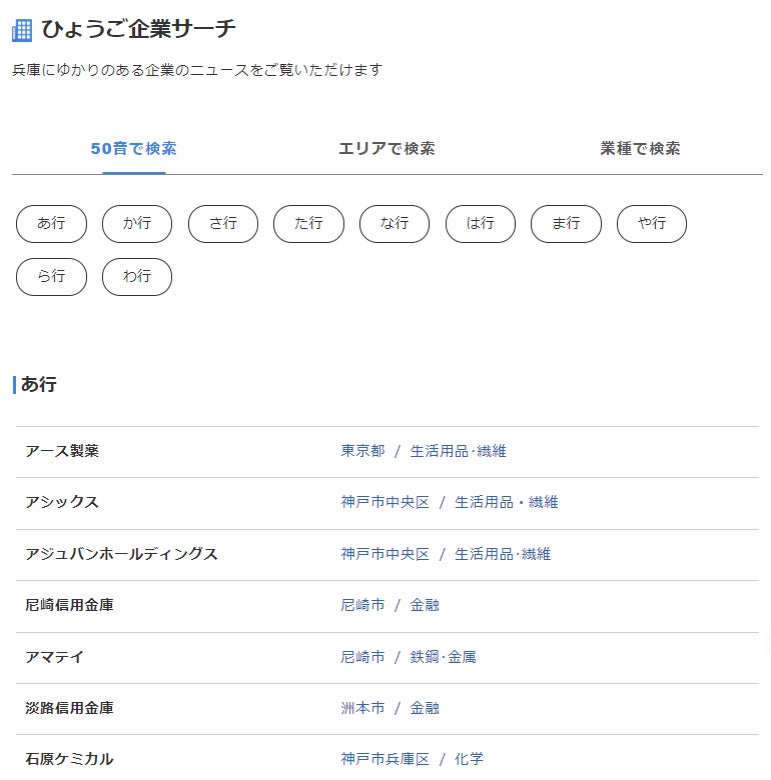Click the 兵庫にゆかりのある企業 description text
Viewport: 771px width, 780px height.
coord(197,70)
